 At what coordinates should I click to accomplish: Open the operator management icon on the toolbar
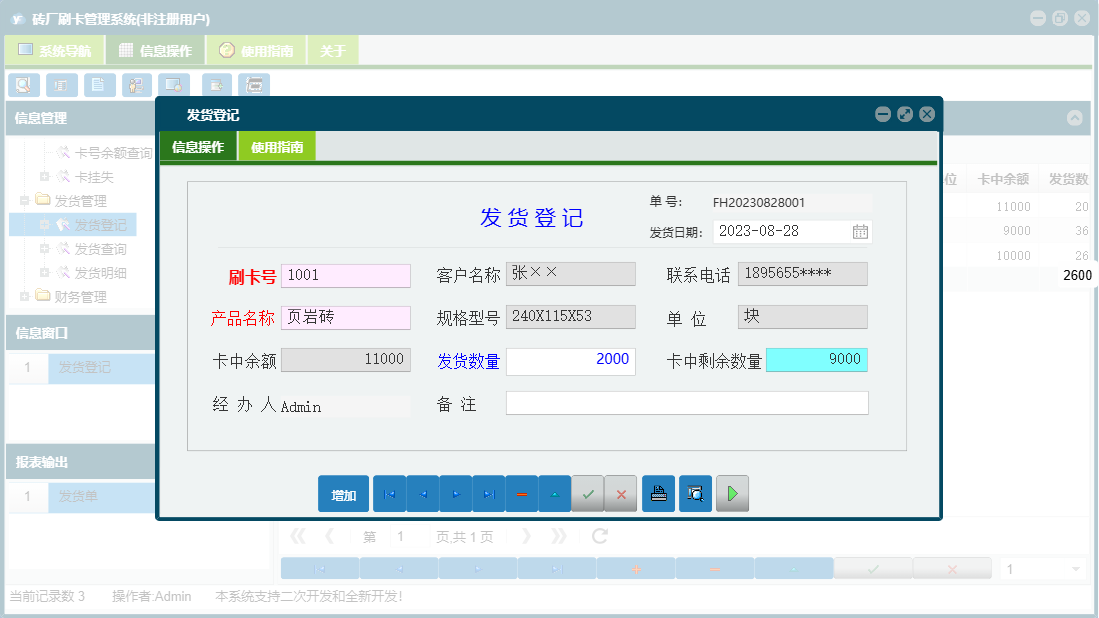click(136, 85)
